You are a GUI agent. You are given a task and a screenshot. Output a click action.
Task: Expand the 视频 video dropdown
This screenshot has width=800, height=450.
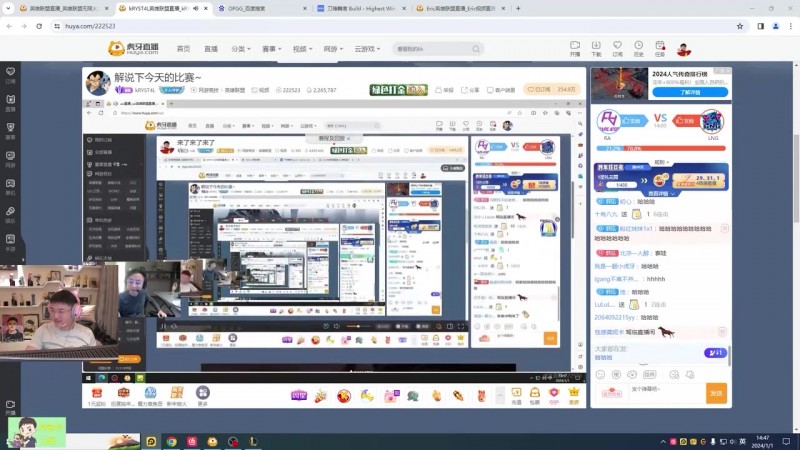pos(300,48)
